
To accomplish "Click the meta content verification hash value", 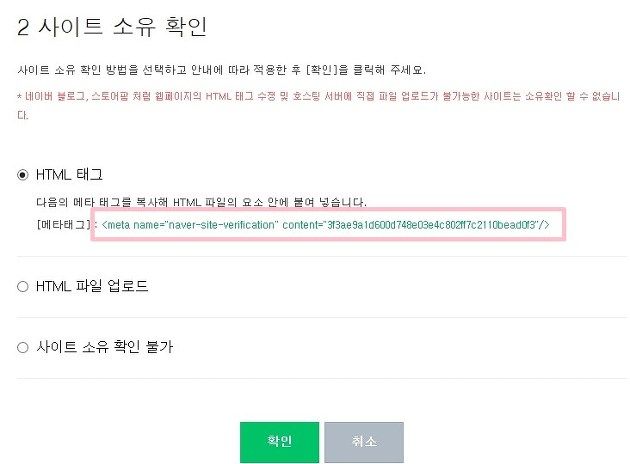I will click(432, 225).
